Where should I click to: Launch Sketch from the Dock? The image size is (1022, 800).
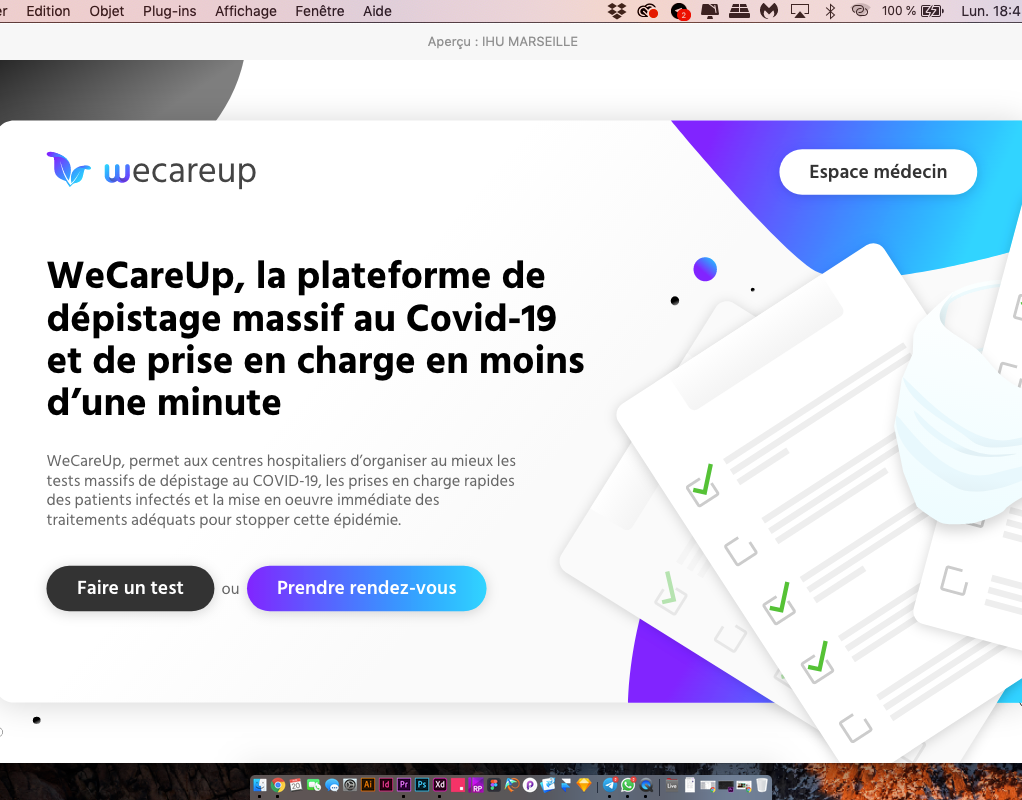click(583, 785)
